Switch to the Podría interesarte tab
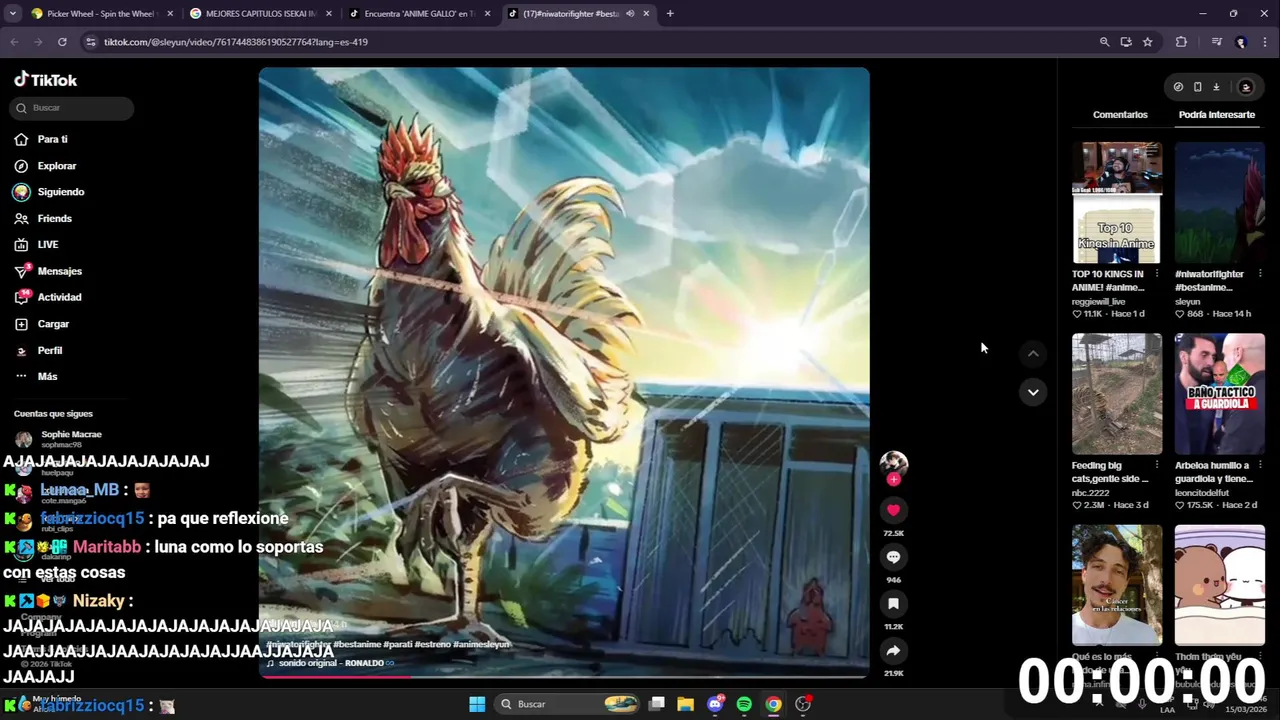This screenshot has width=1280, height=720. [x=1216, y=115]
